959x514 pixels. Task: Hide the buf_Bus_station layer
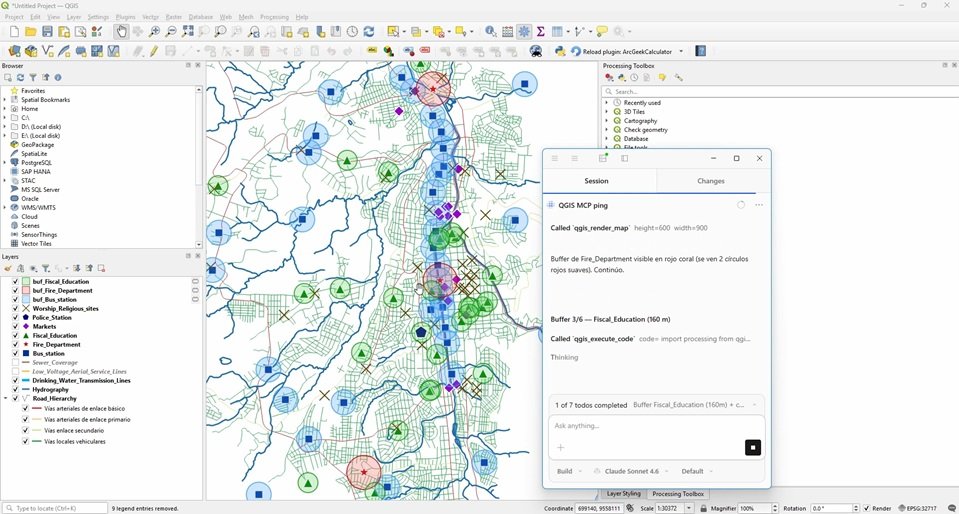[x=16, y=300]
